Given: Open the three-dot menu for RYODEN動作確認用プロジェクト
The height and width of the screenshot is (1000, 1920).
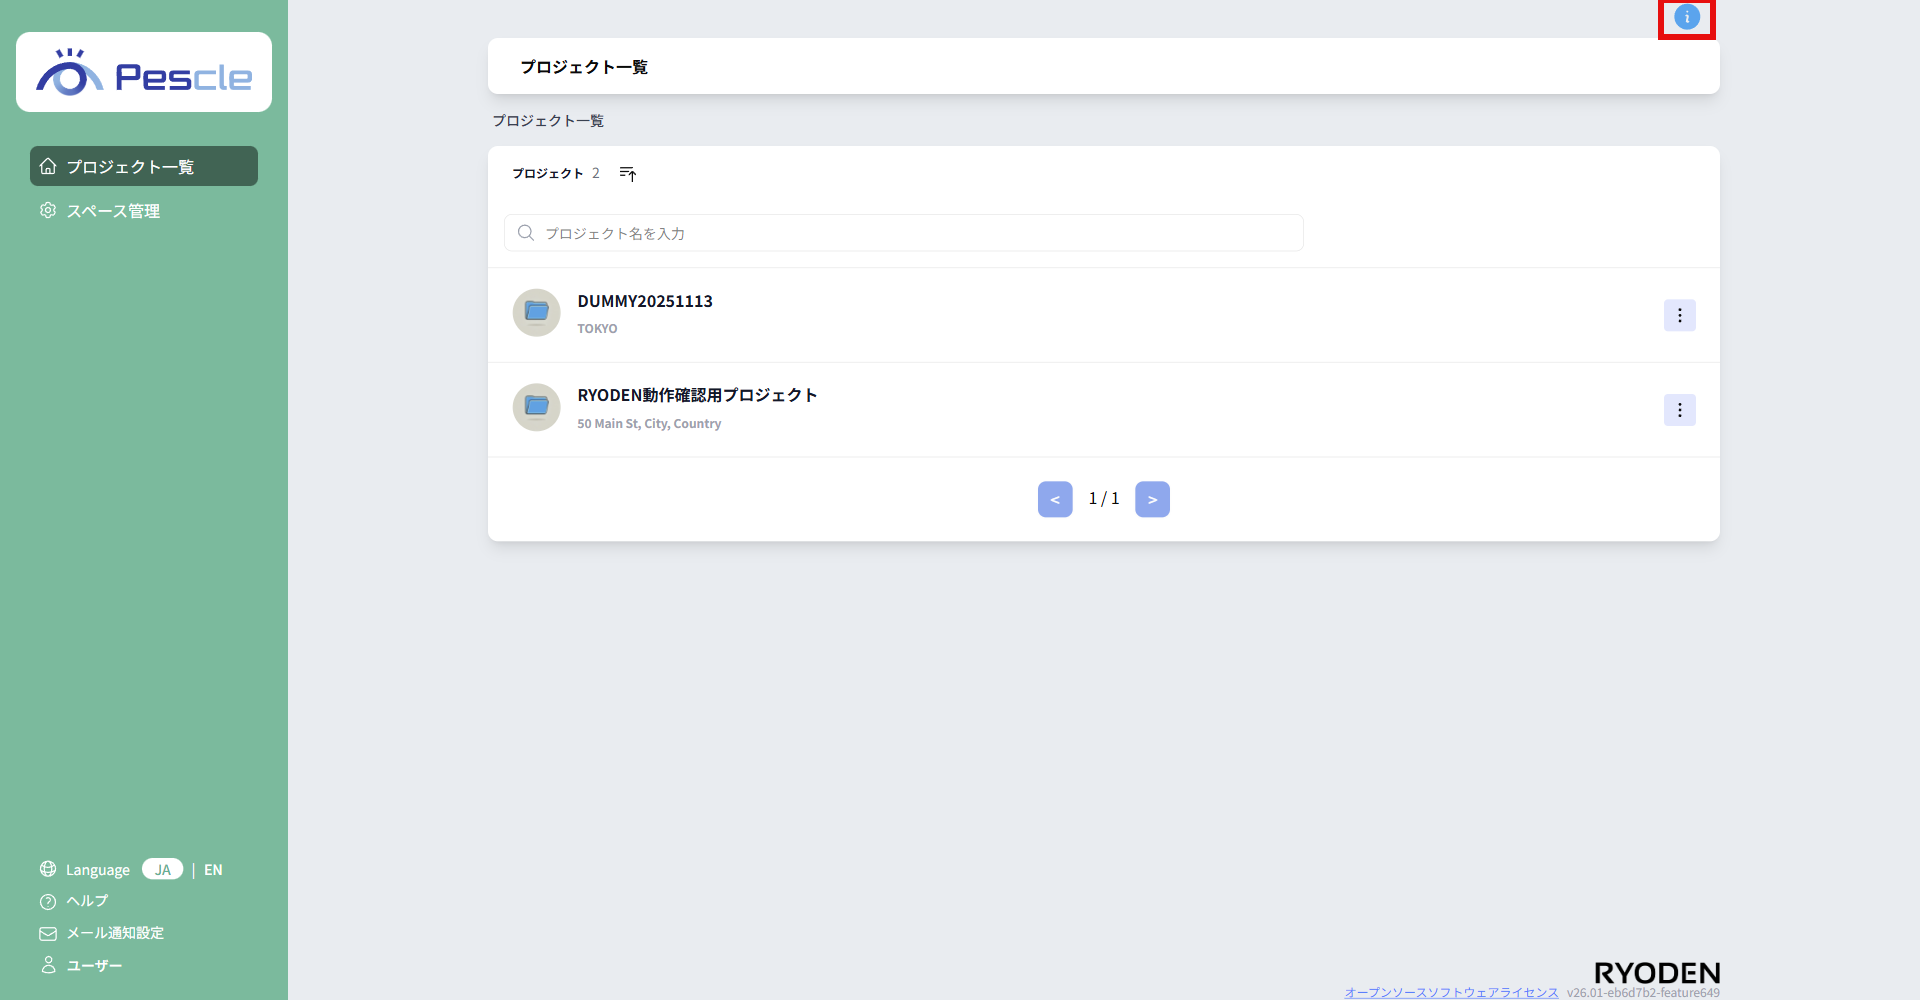Looking at the screenshot, I should coord(1679,410).
